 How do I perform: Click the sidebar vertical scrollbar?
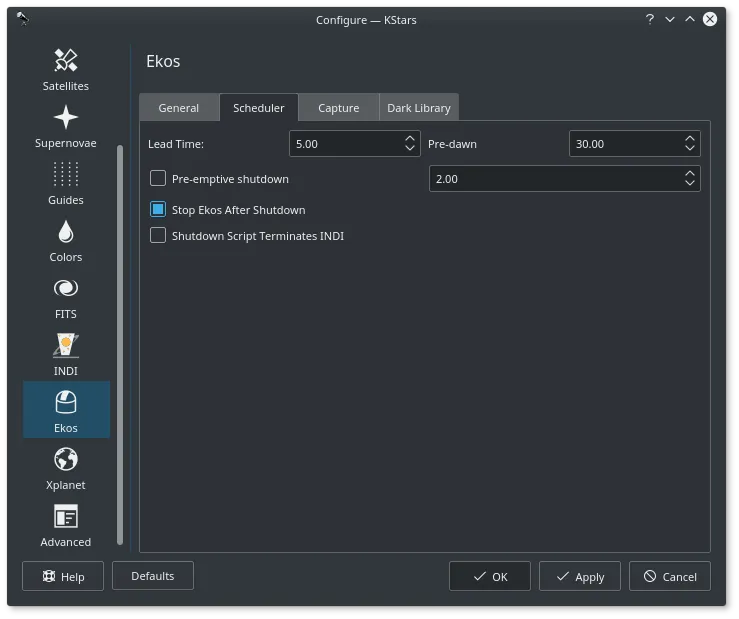click(x=120, y=344)
